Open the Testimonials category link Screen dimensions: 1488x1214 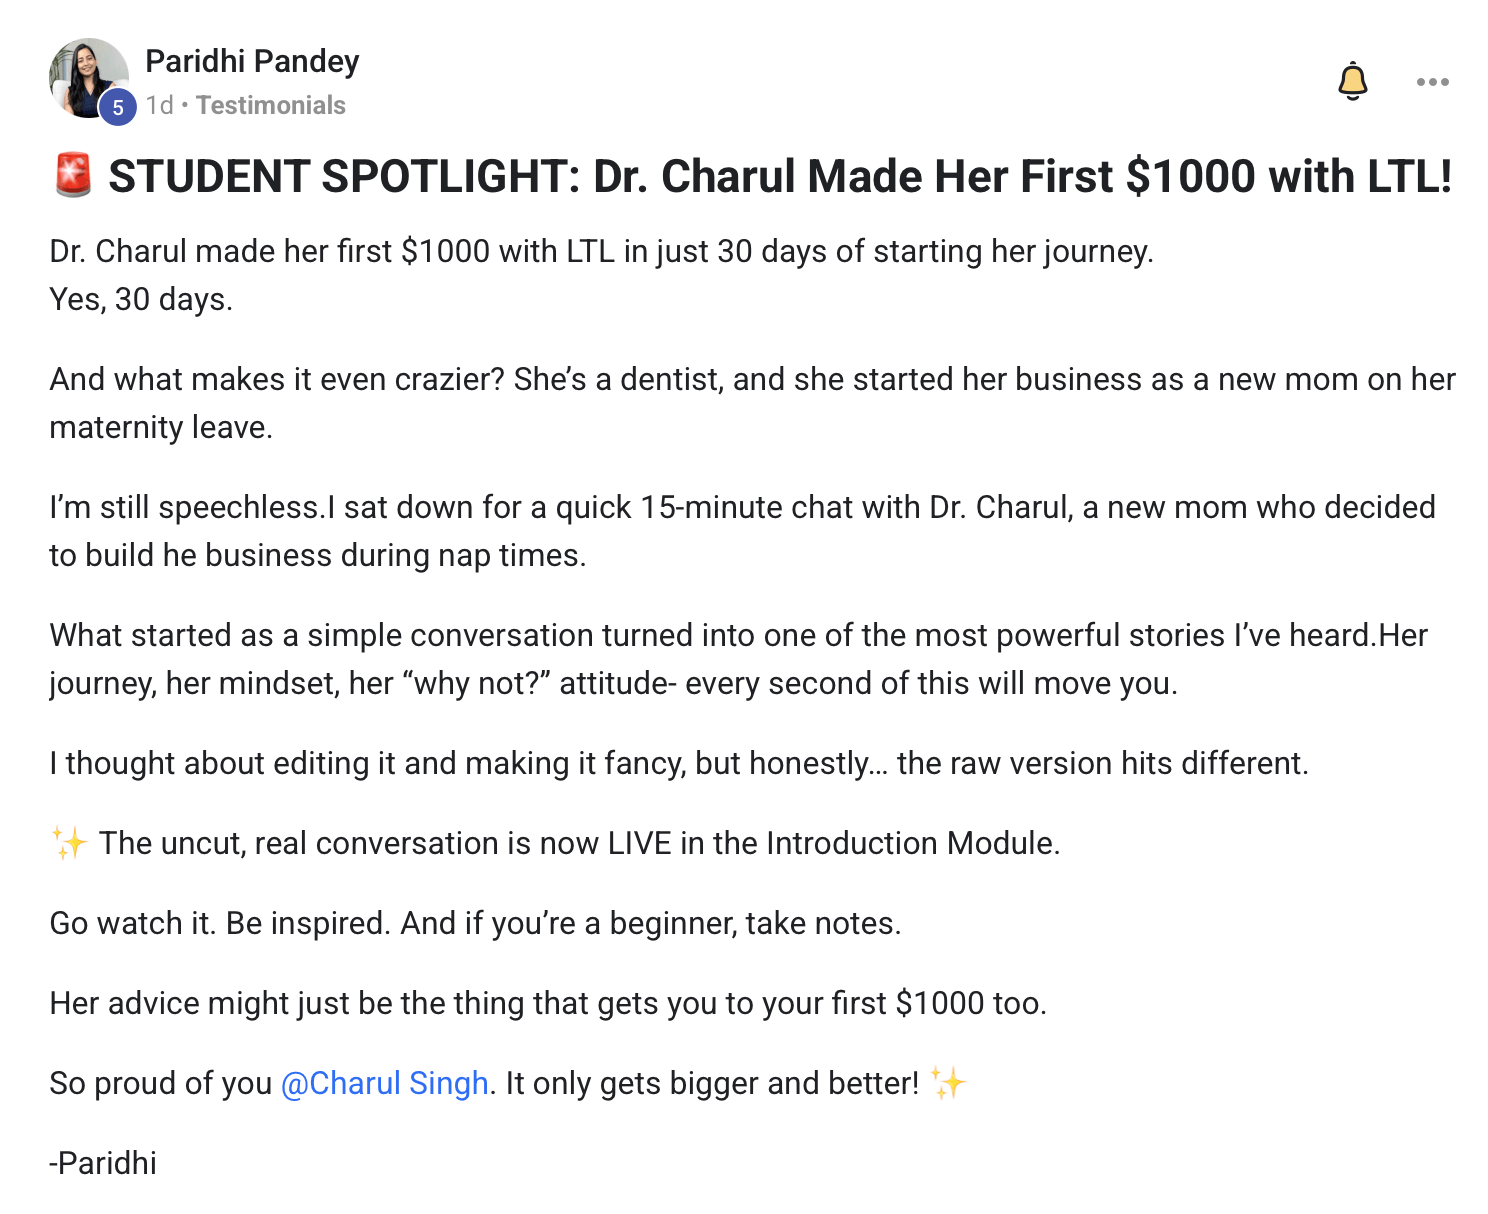click(x=271, y=105)
